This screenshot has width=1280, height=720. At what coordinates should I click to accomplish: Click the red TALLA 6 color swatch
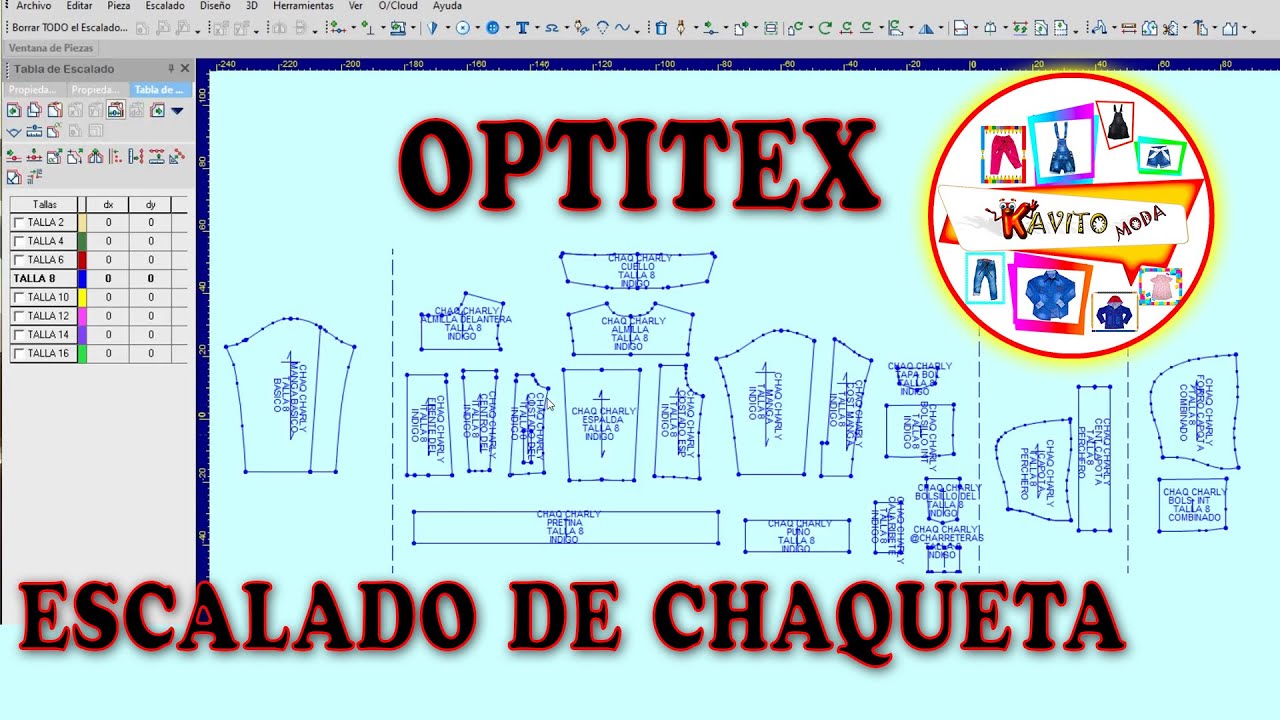coord(82,260)
